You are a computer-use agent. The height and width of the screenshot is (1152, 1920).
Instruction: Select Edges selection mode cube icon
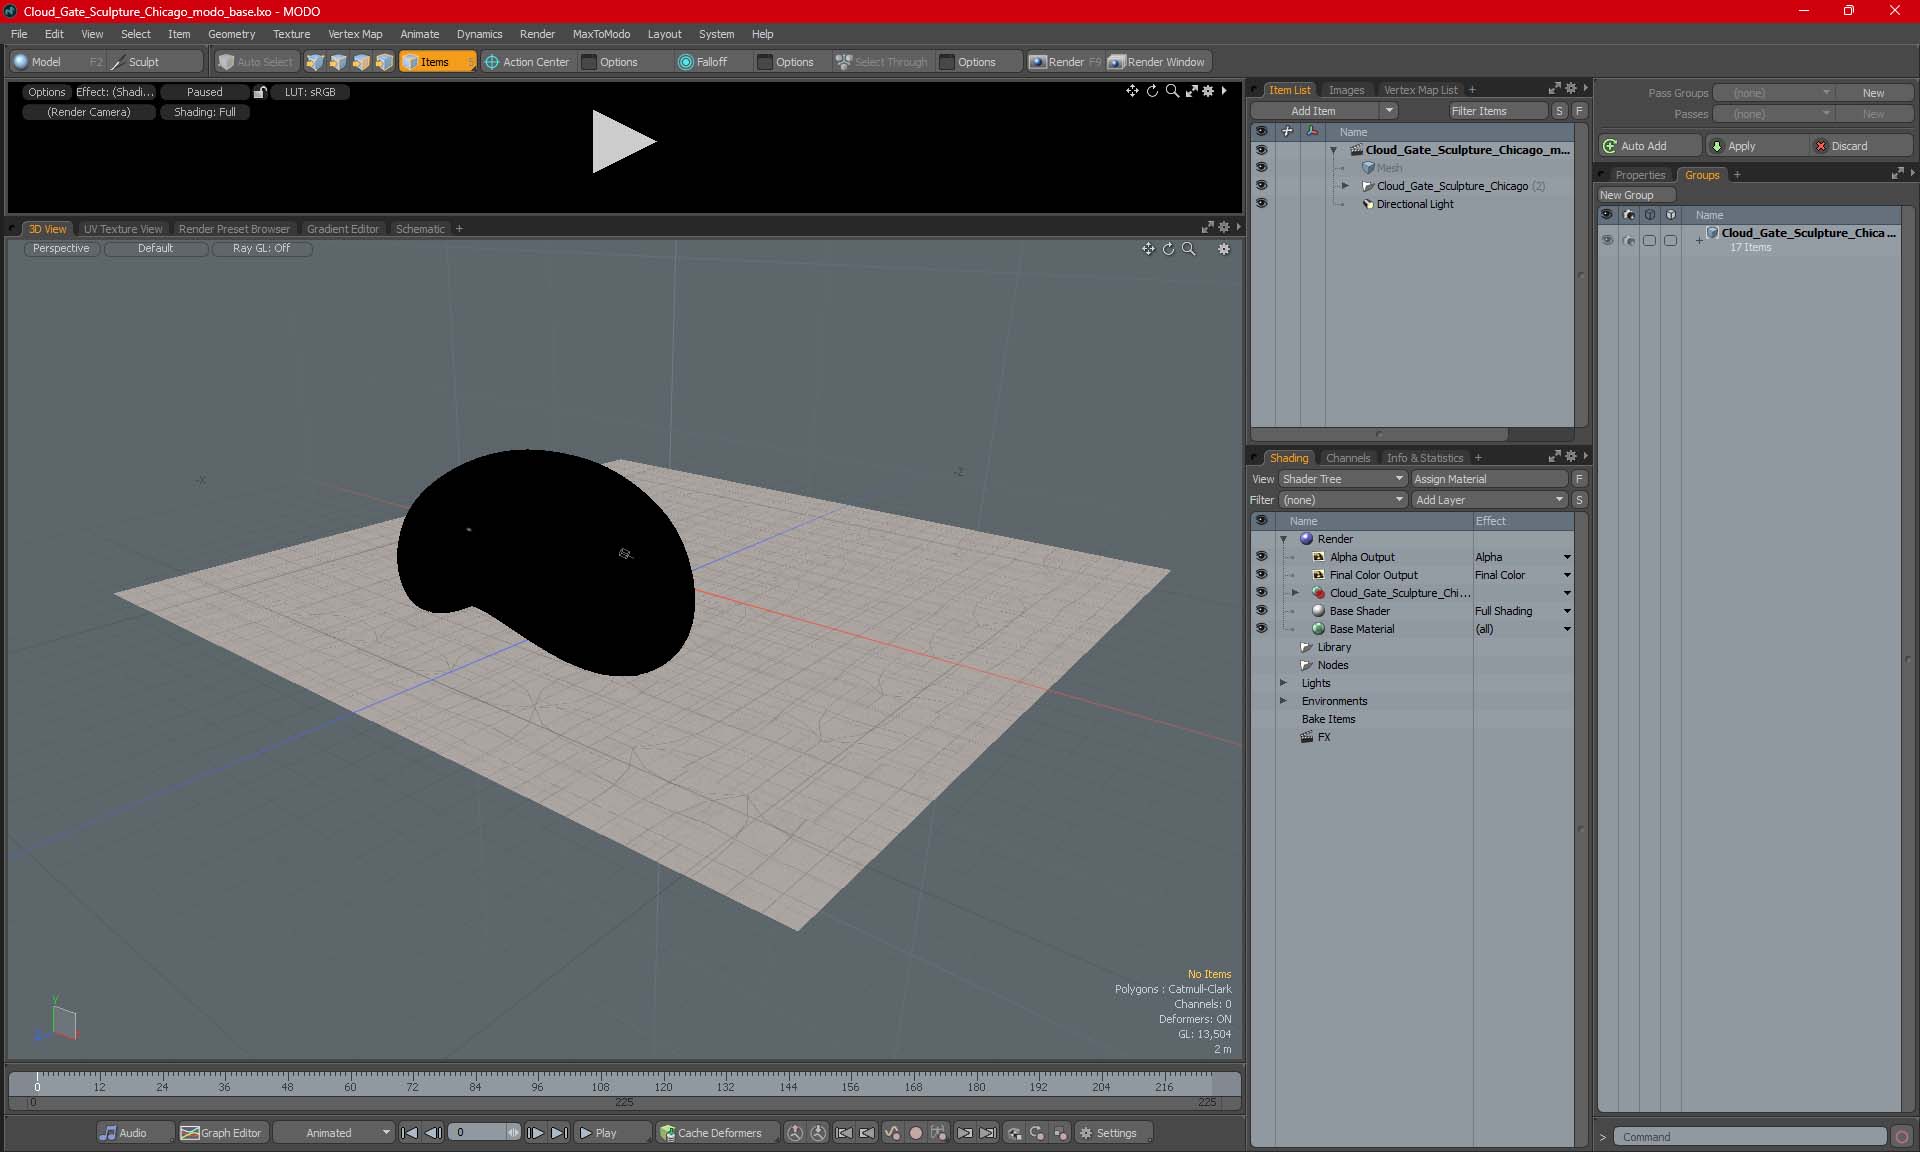coord(338,62)
